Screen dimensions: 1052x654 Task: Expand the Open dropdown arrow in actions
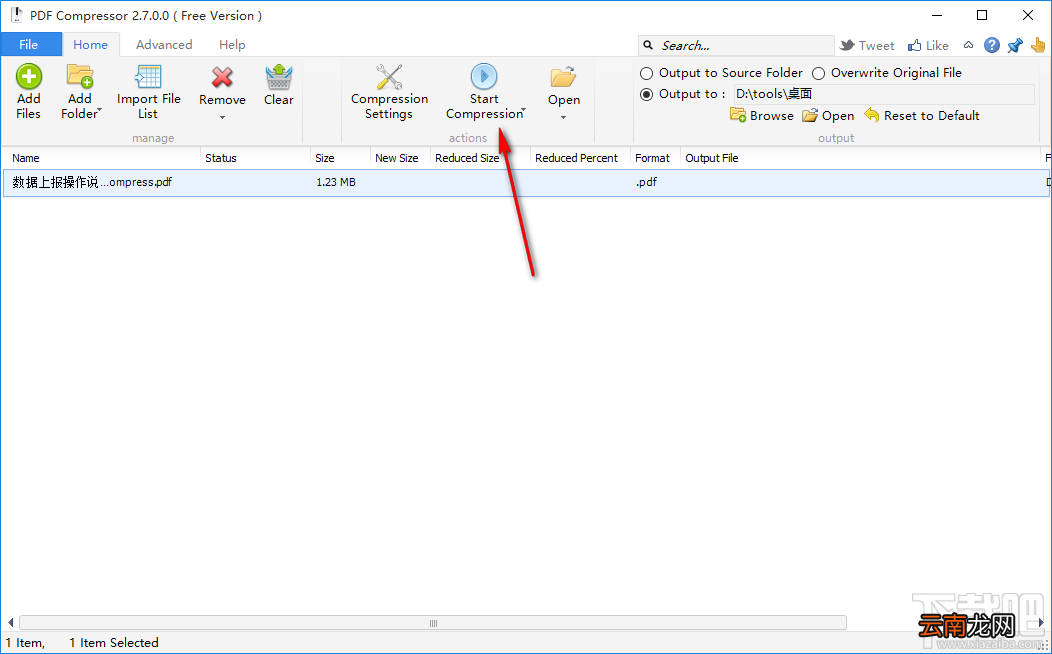[x=564, y=118]
